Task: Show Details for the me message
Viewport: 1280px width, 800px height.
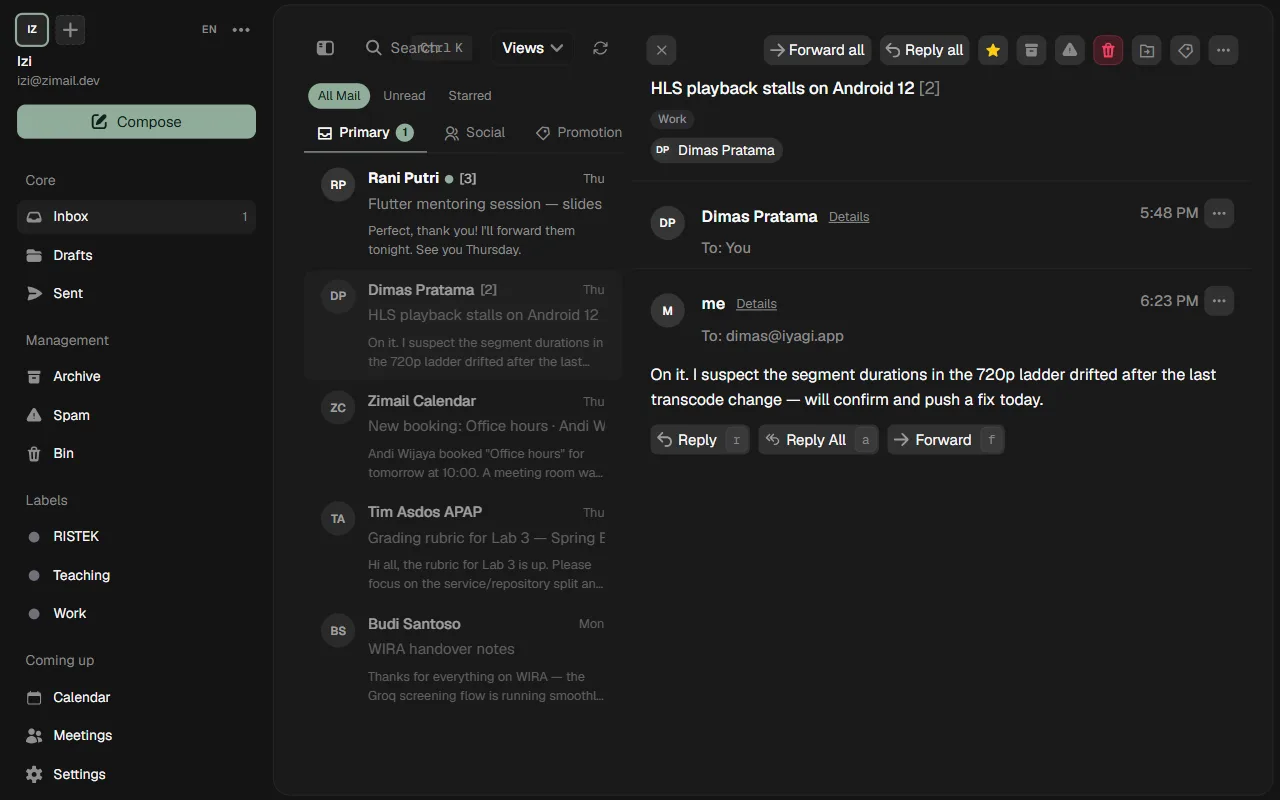Action: [756, 304]
